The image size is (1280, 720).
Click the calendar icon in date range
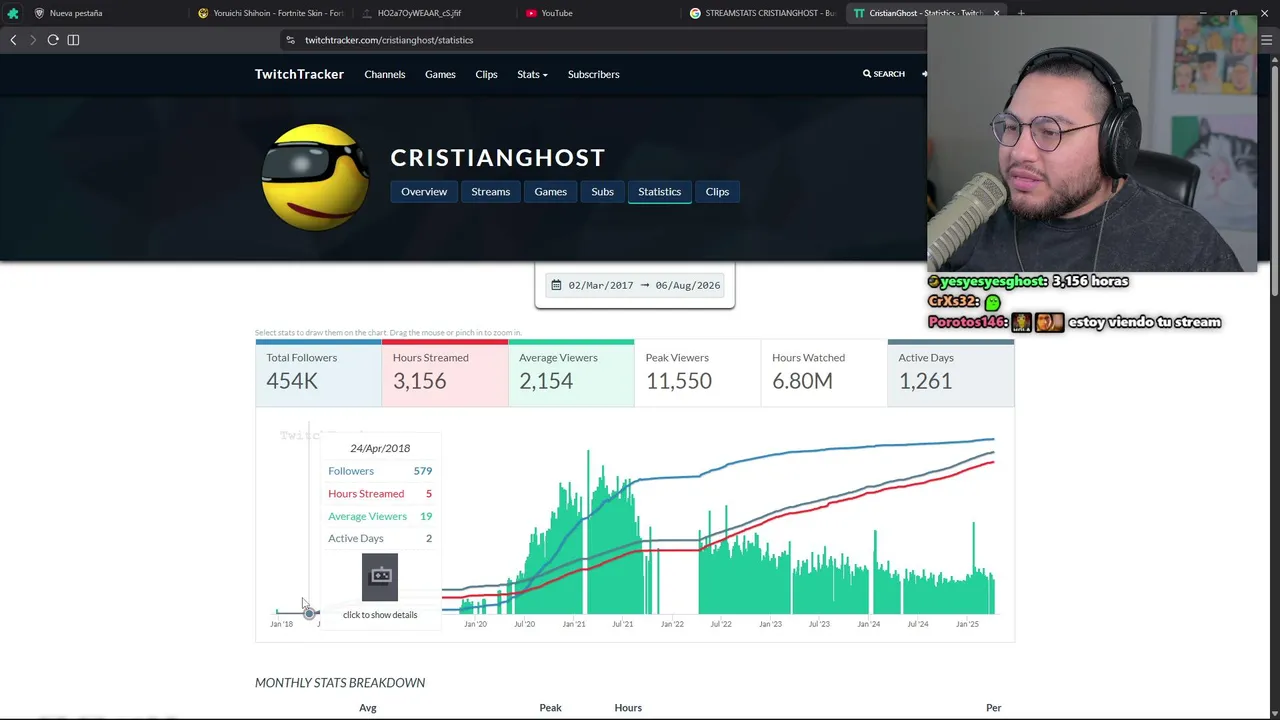coord(556,285)
